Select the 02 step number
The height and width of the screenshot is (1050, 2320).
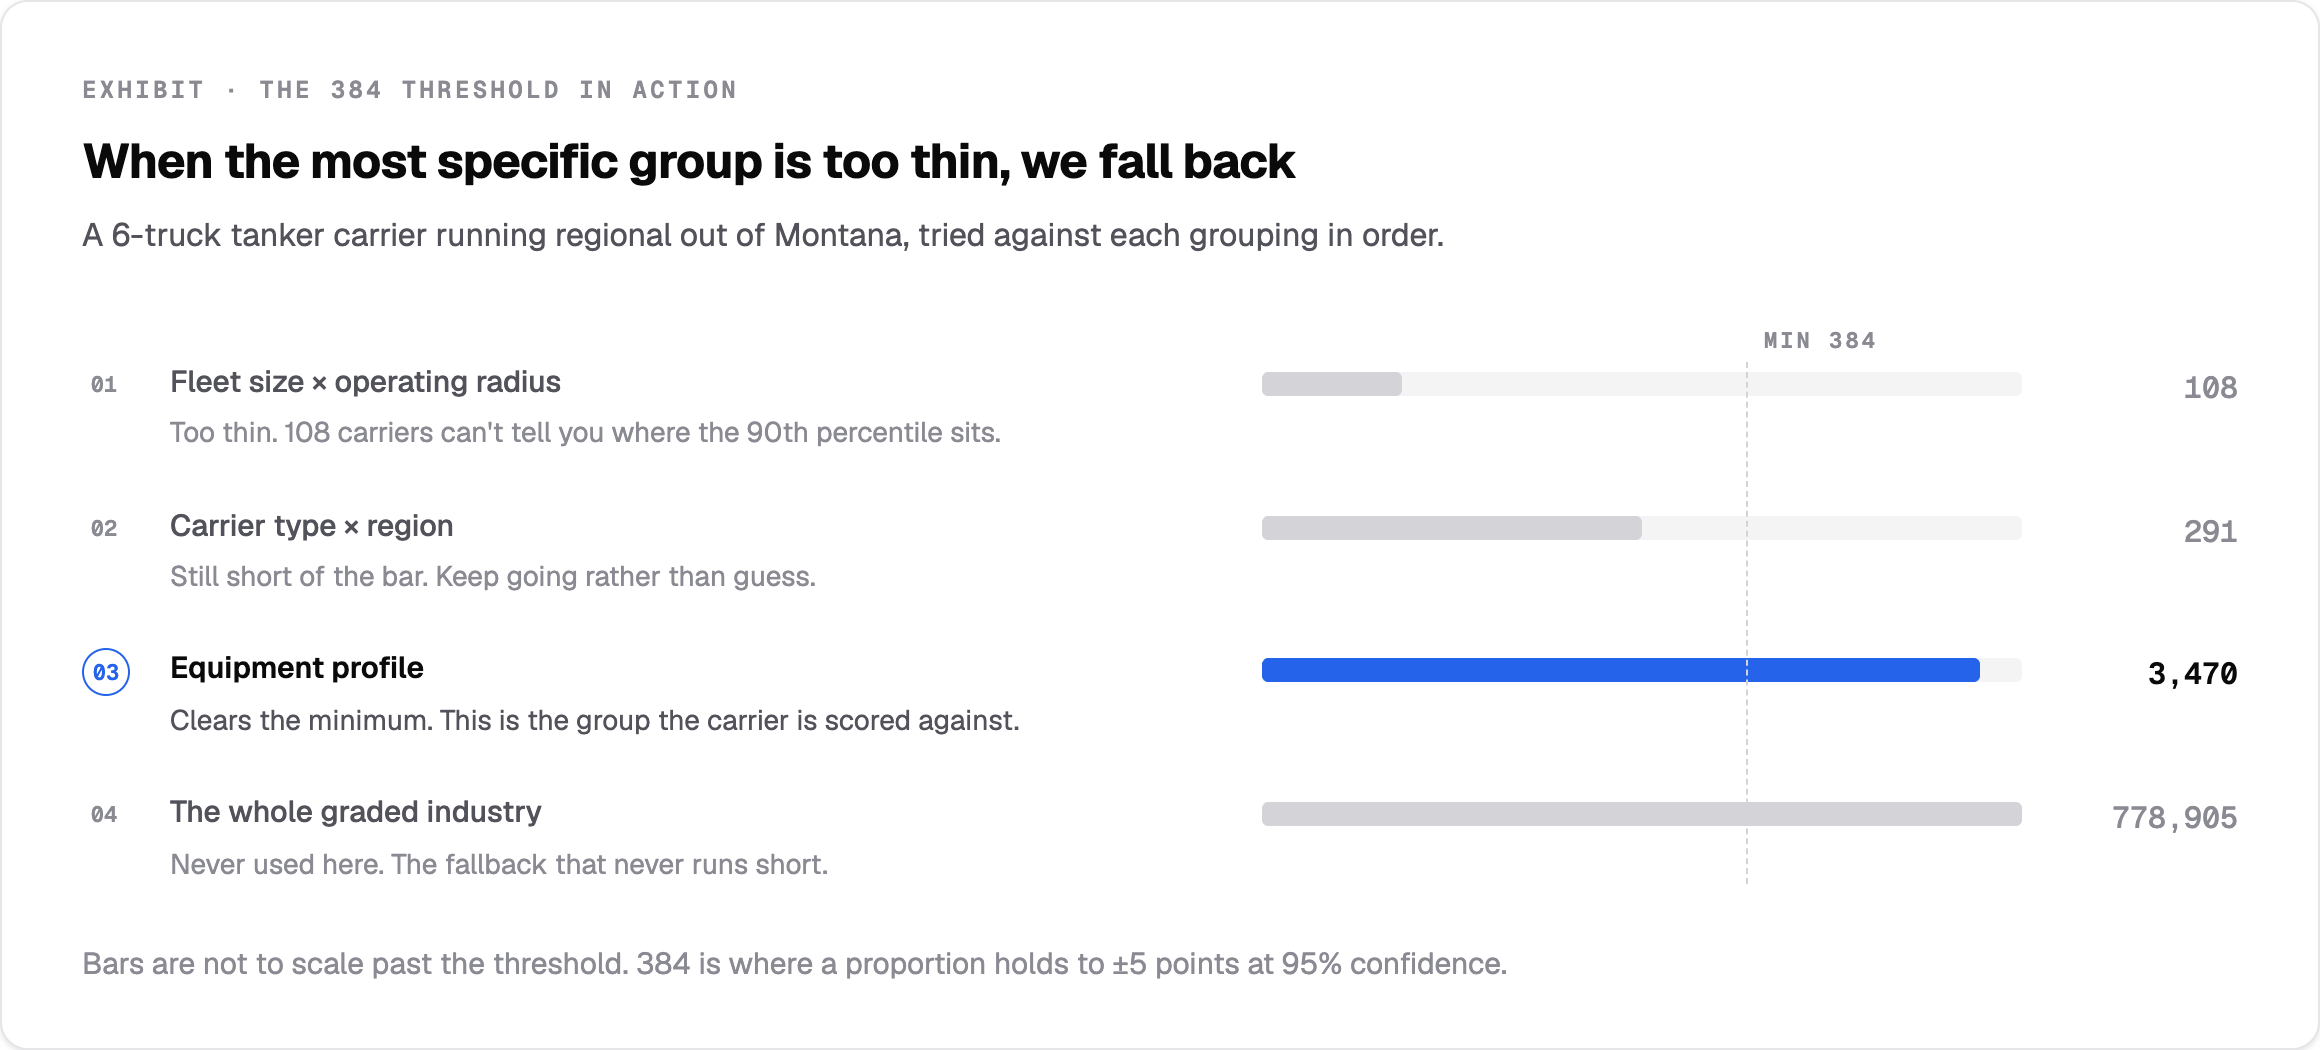point(104,529)
